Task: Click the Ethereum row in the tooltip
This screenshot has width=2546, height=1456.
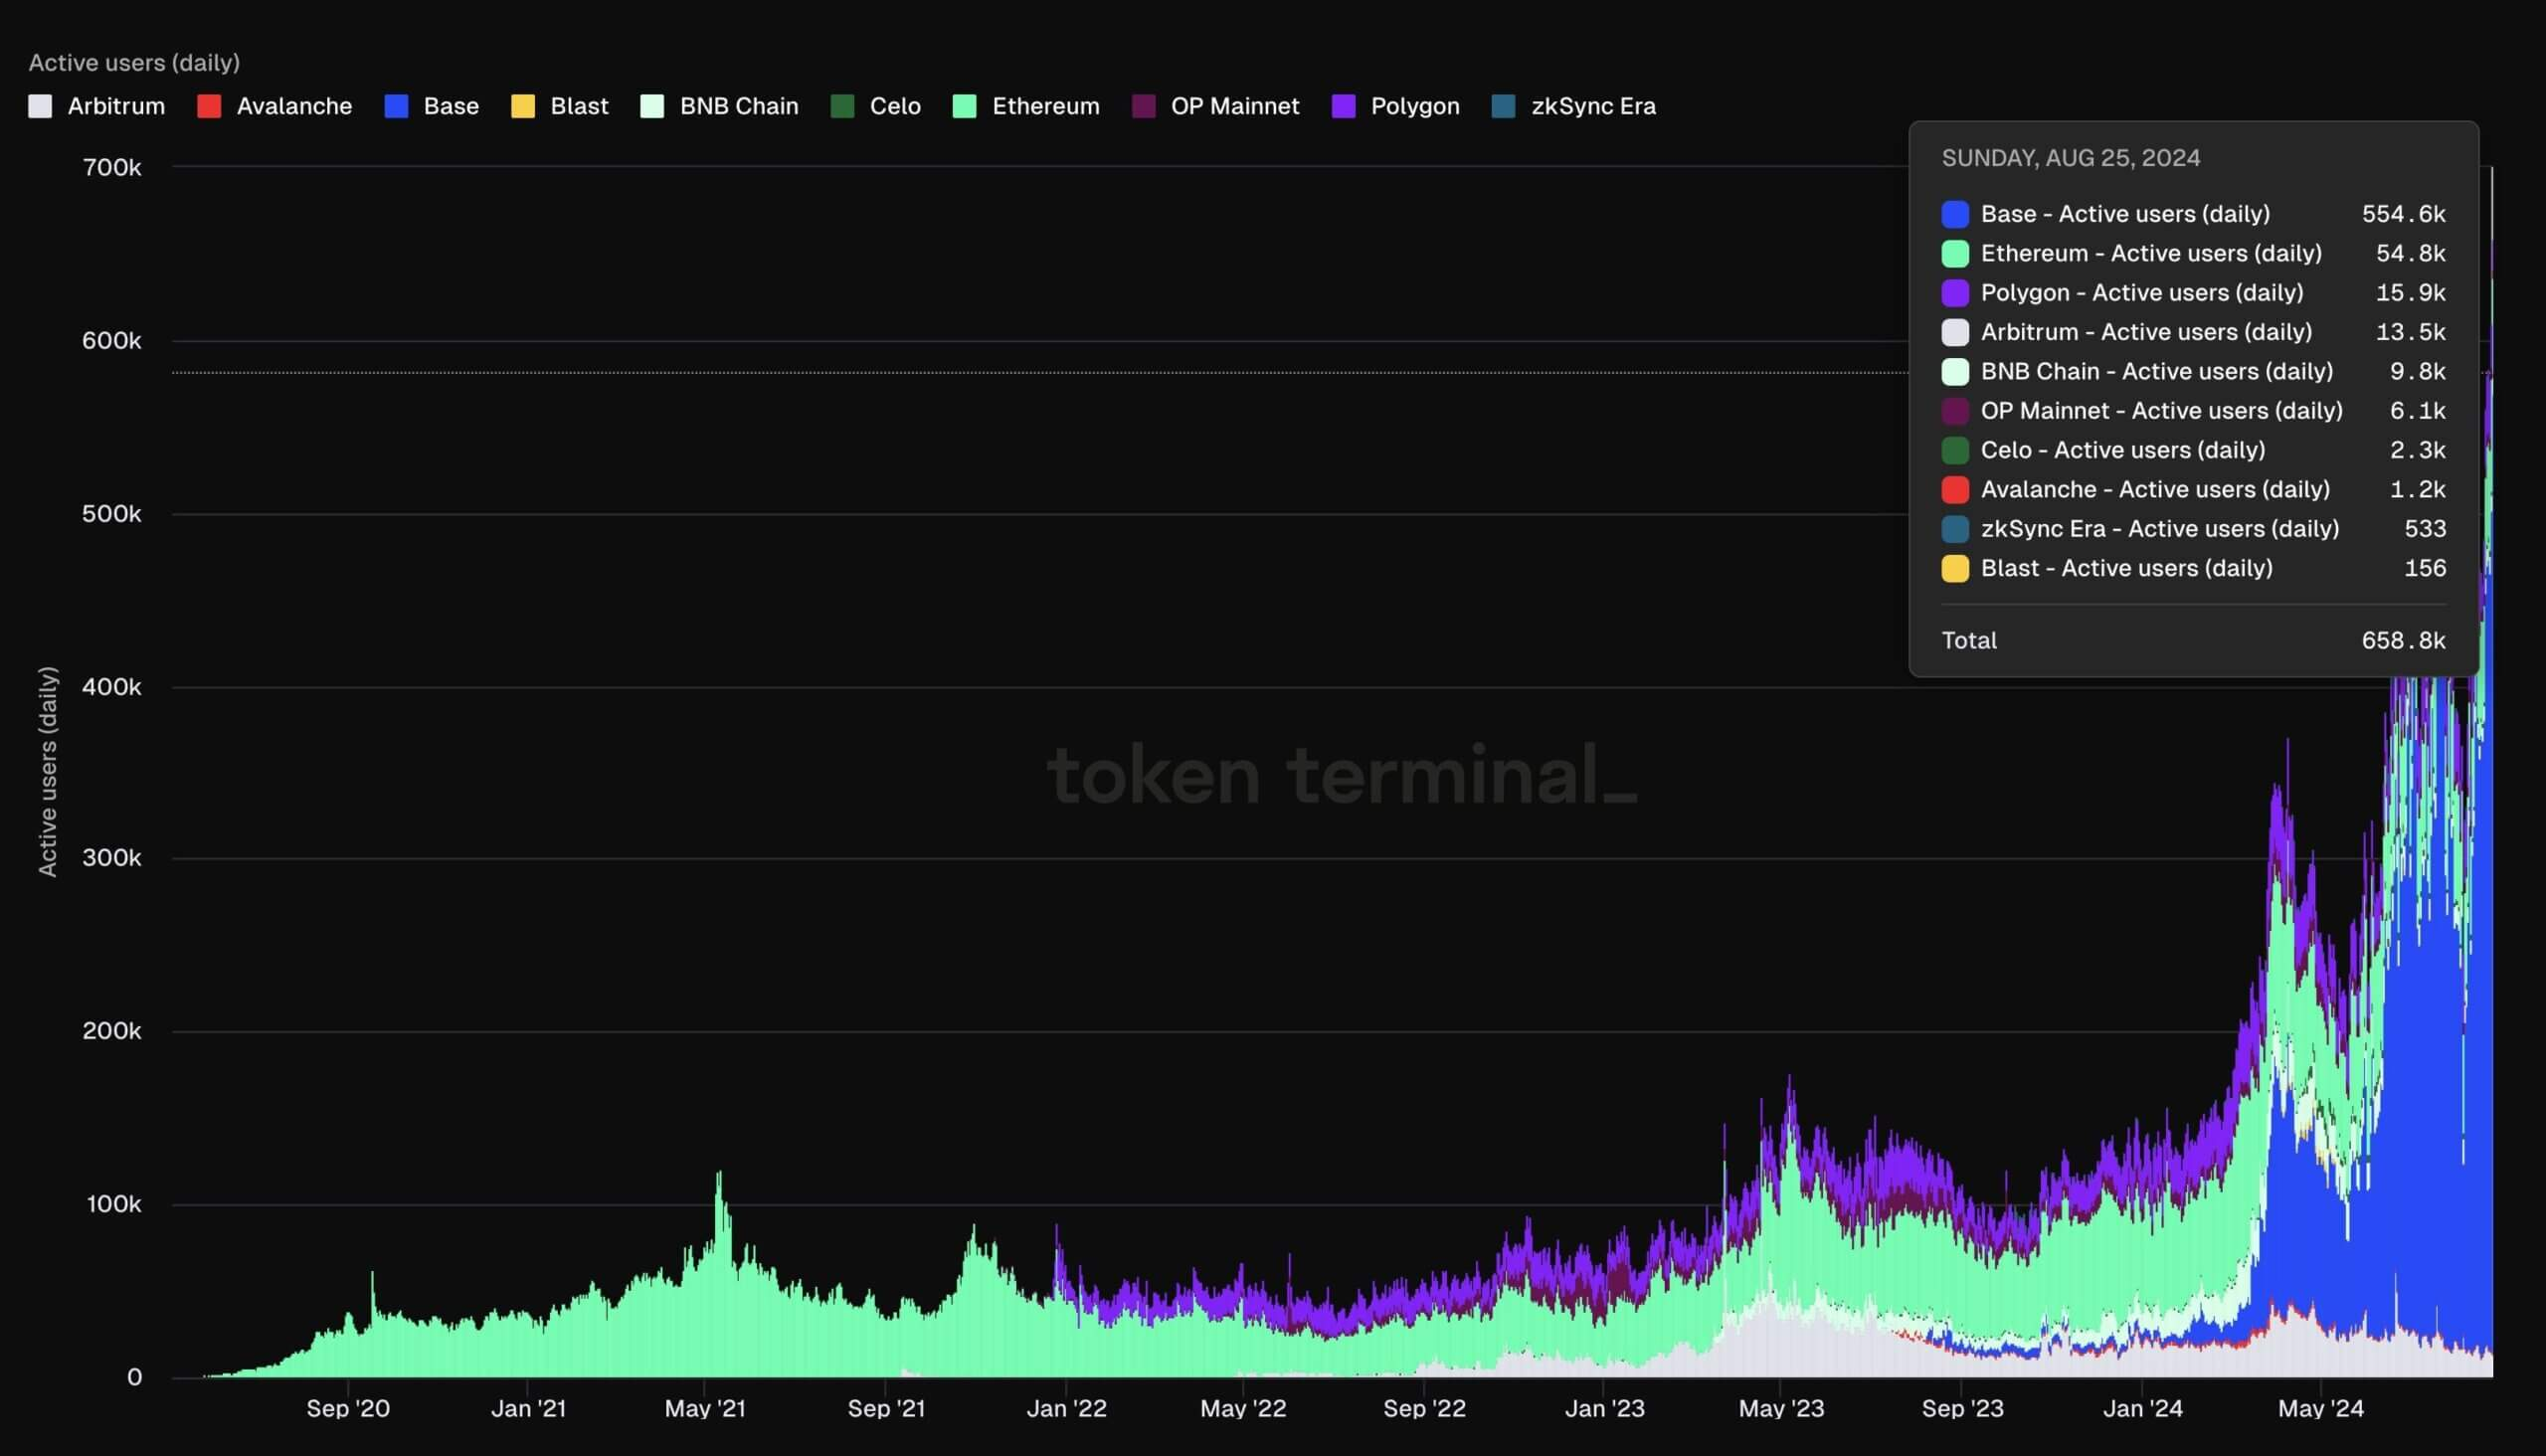Action: point(2150,253)
